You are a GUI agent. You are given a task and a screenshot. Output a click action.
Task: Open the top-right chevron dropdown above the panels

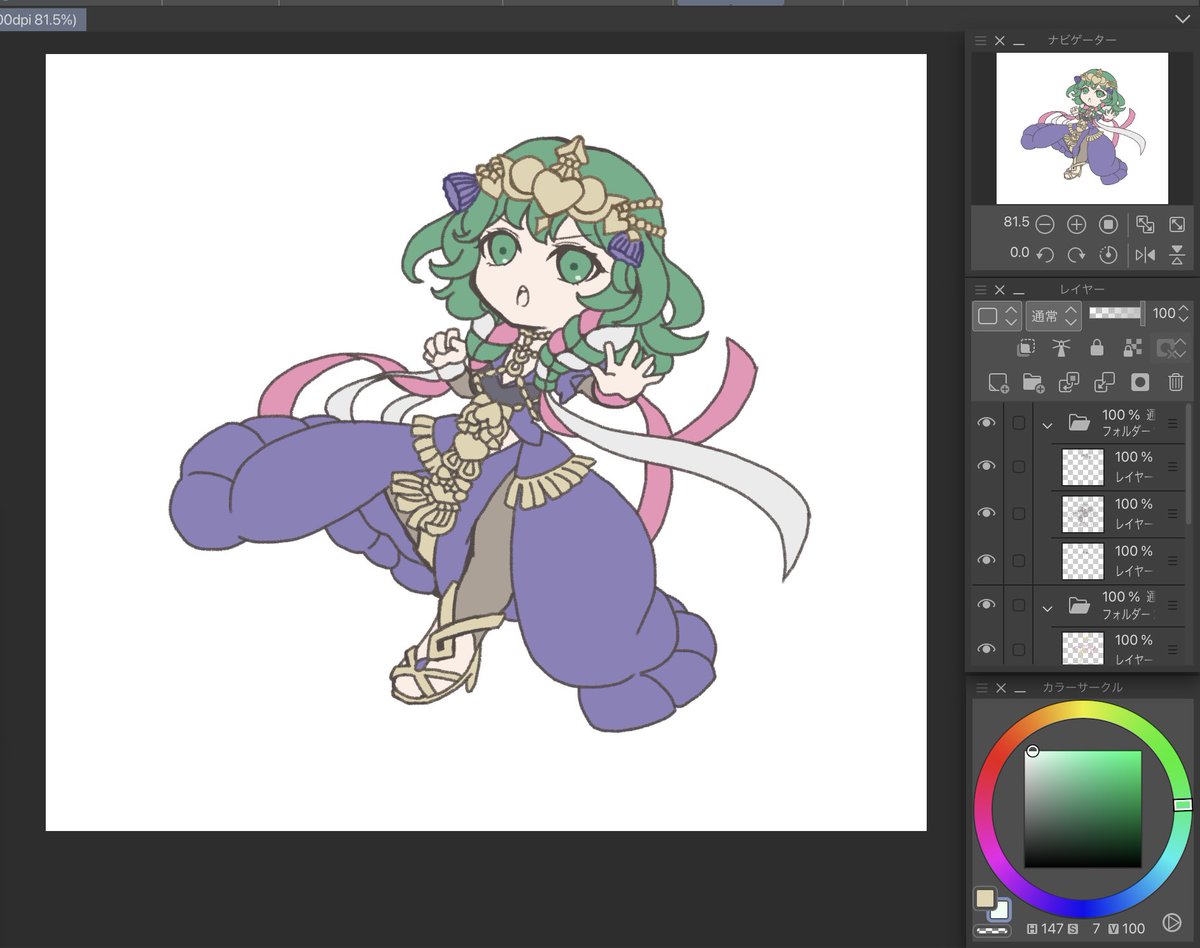[x=1182, y=18]
